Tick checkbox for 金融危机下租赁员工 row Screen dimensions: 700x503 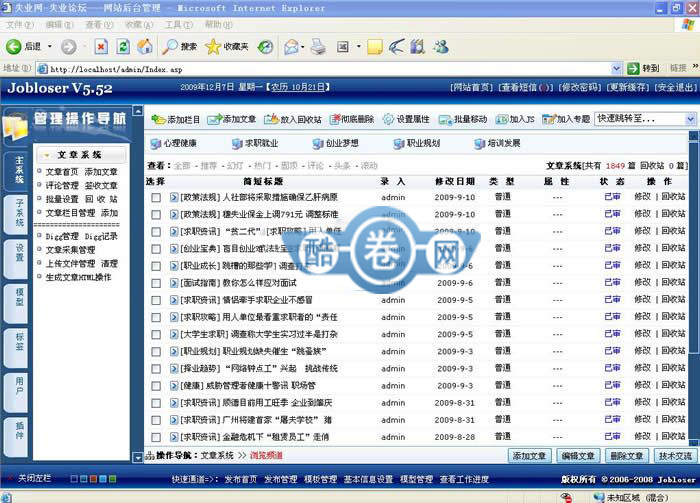point(156,437)
